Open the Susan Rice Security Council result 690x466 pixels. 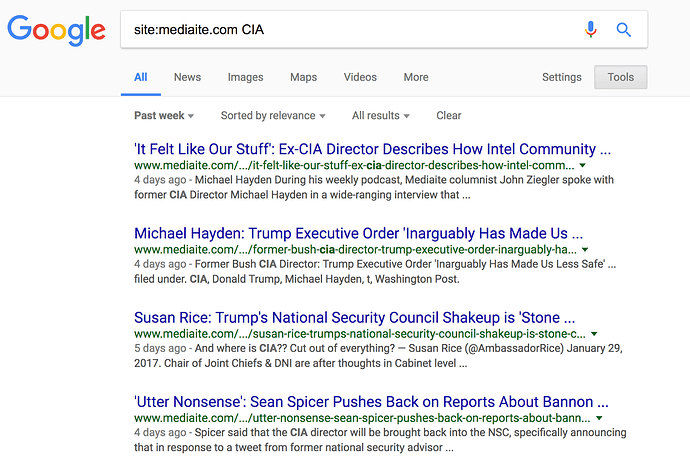tap(354, 318)
